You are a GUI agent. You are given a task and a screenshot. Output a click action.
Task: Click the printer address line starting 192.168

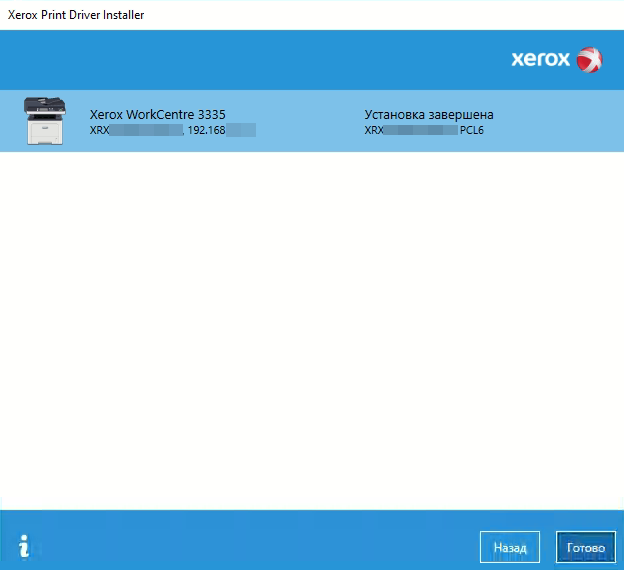point(173,130)
